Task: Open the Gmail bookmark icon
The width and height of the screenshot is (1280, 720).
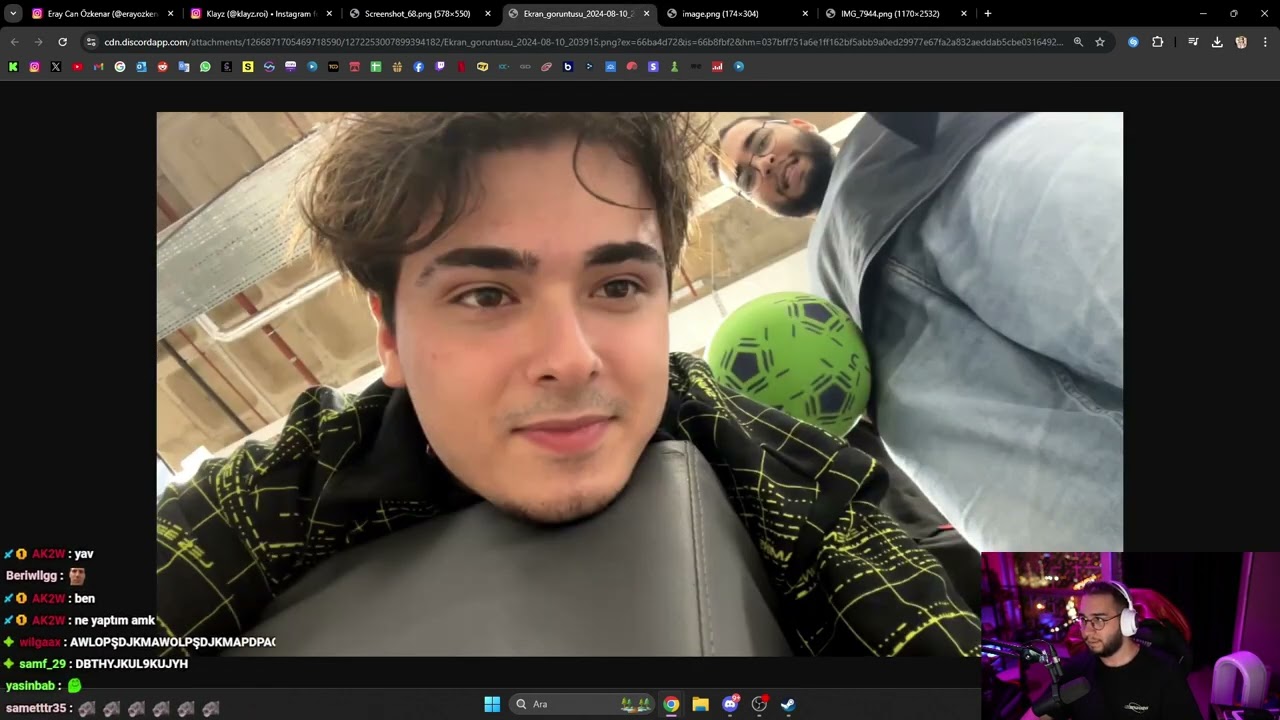Action: coord(98,67)
